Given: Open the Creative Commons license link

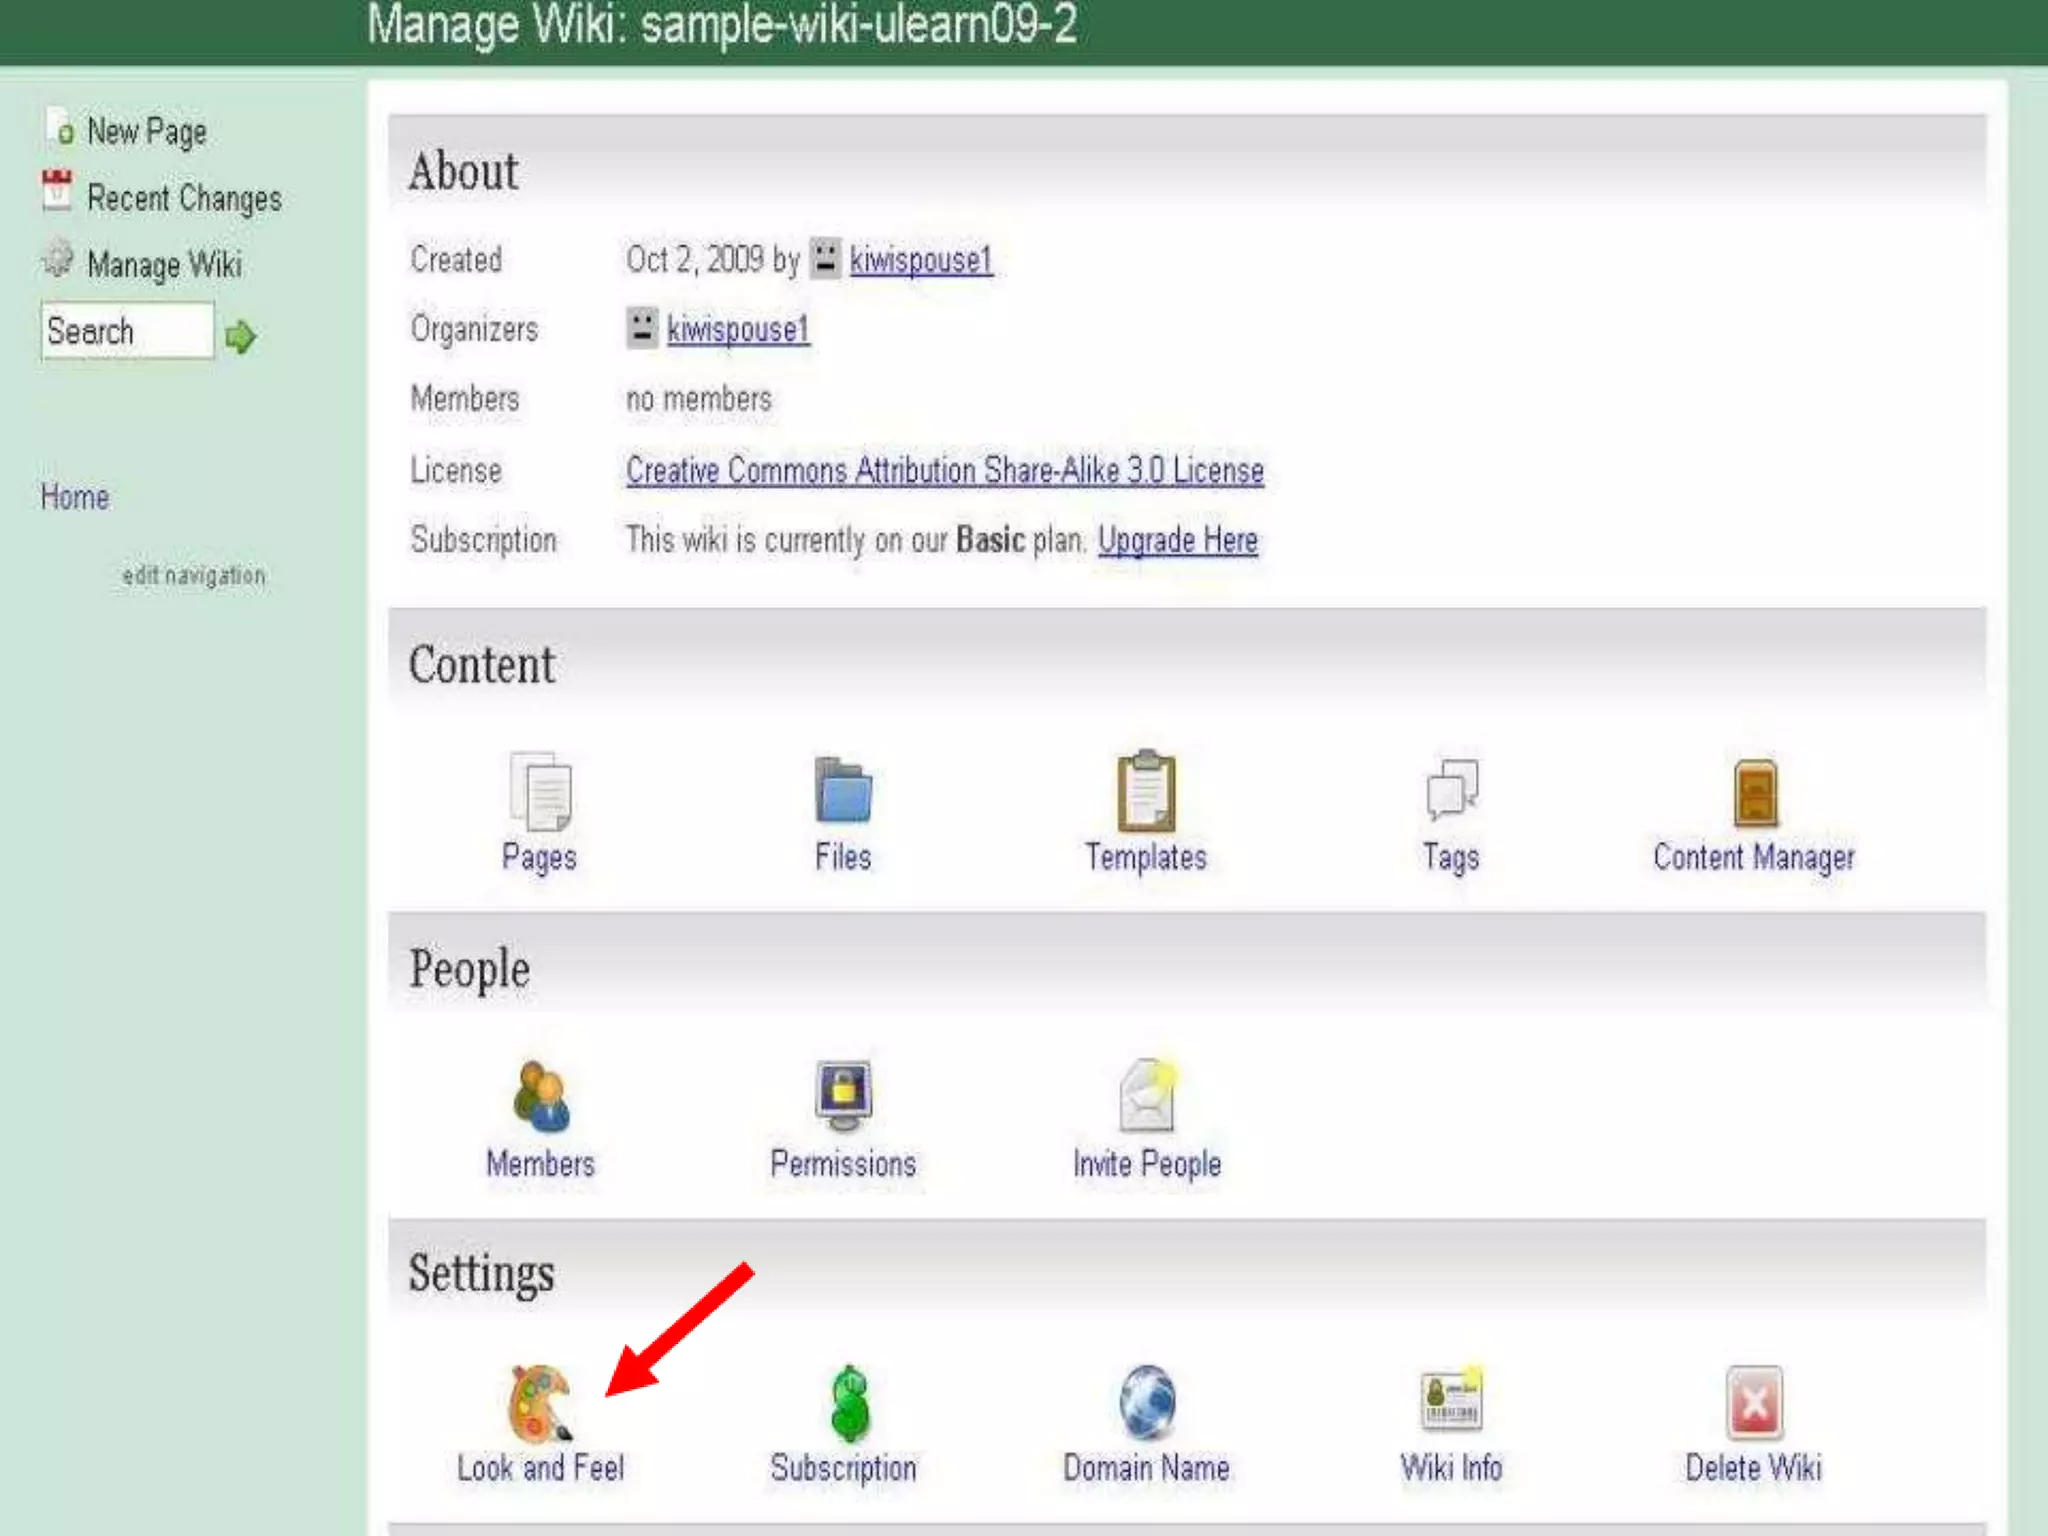Looking at the screenshot, I should click(x=944, y=470).
